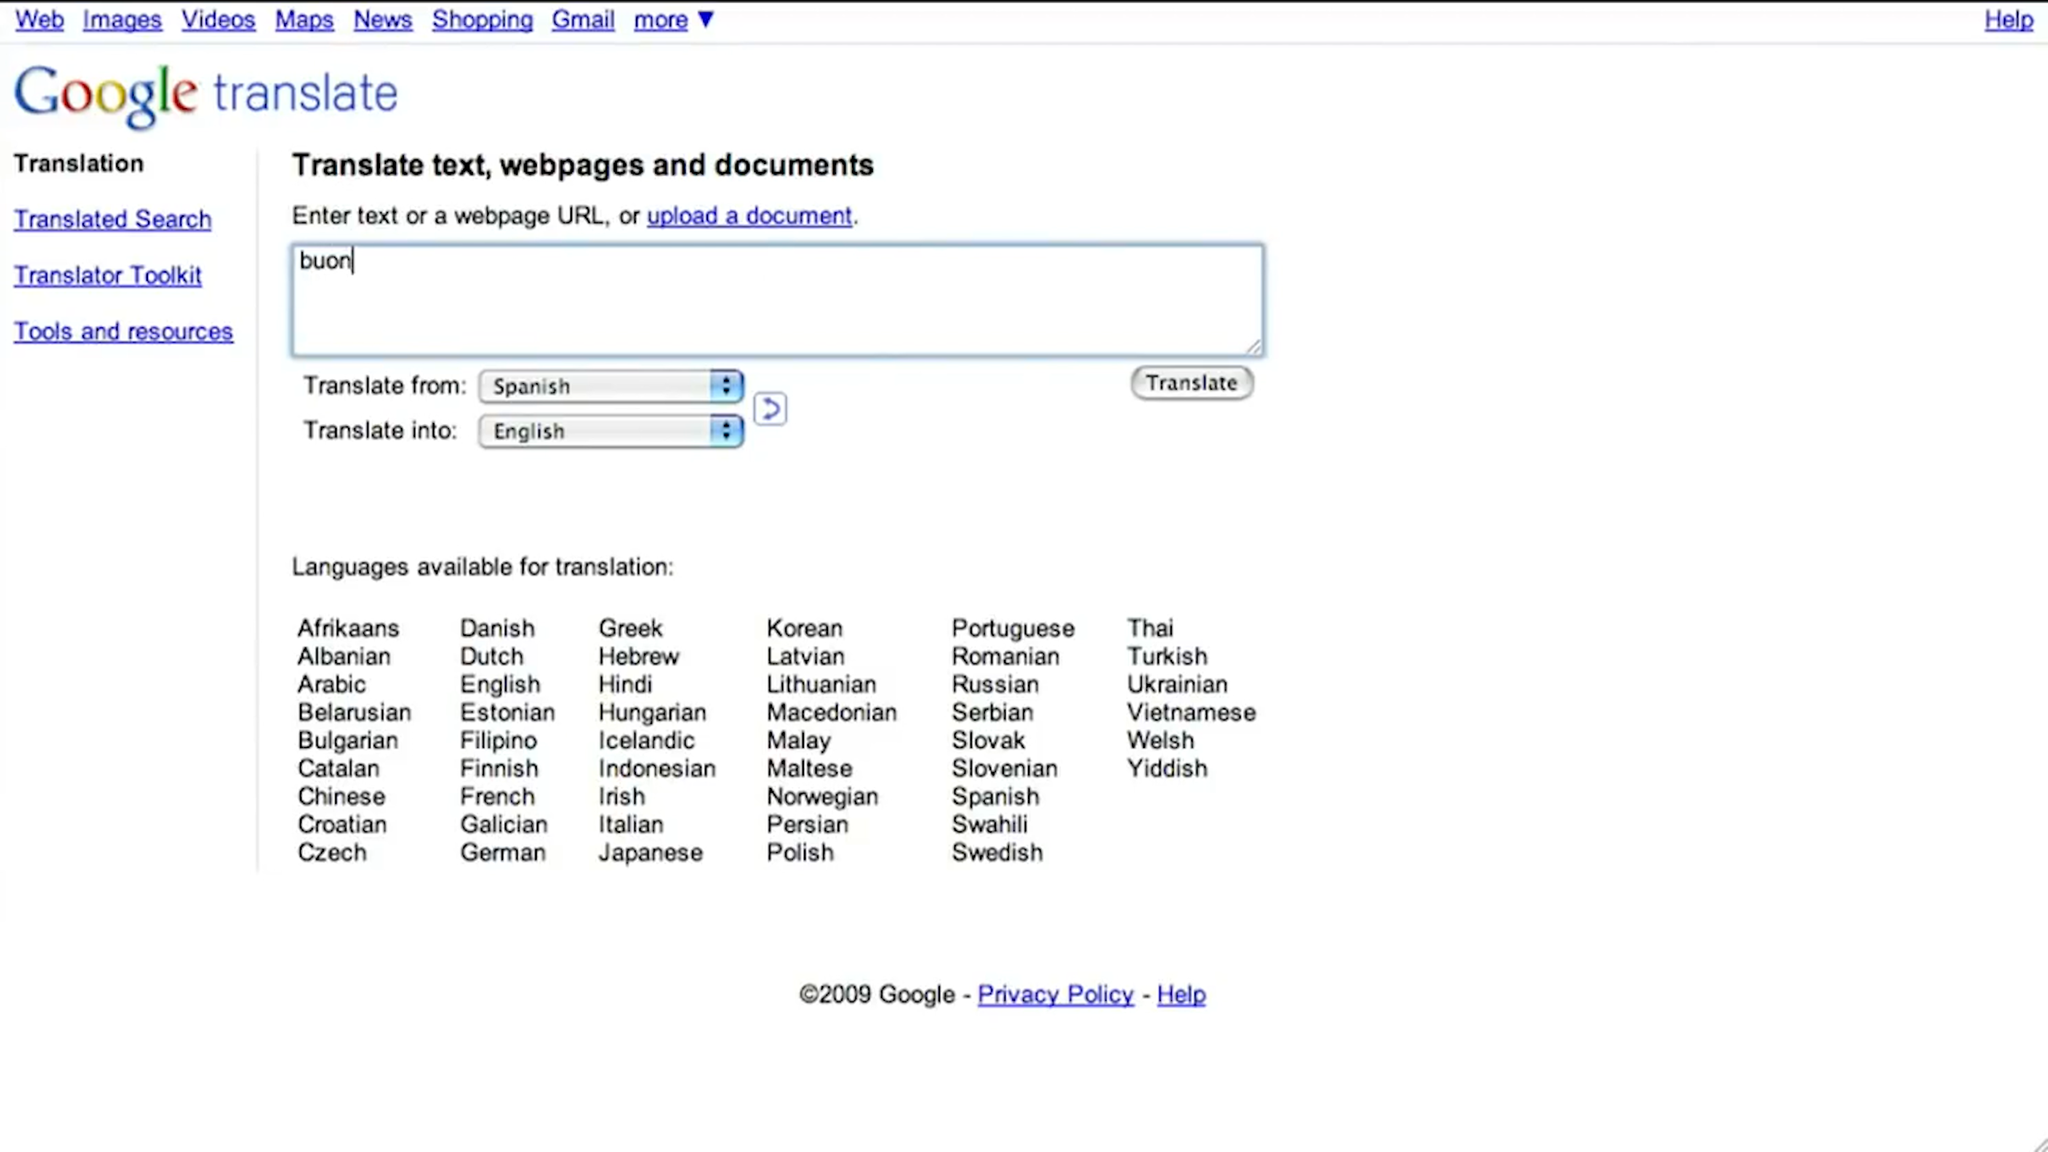
Task: Click into the text box containing buon
Action: point(777,300)
